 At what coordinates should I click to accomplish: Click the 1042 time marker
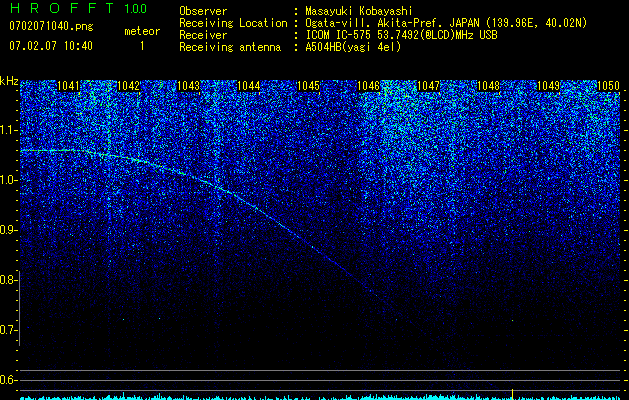(128, 86)
